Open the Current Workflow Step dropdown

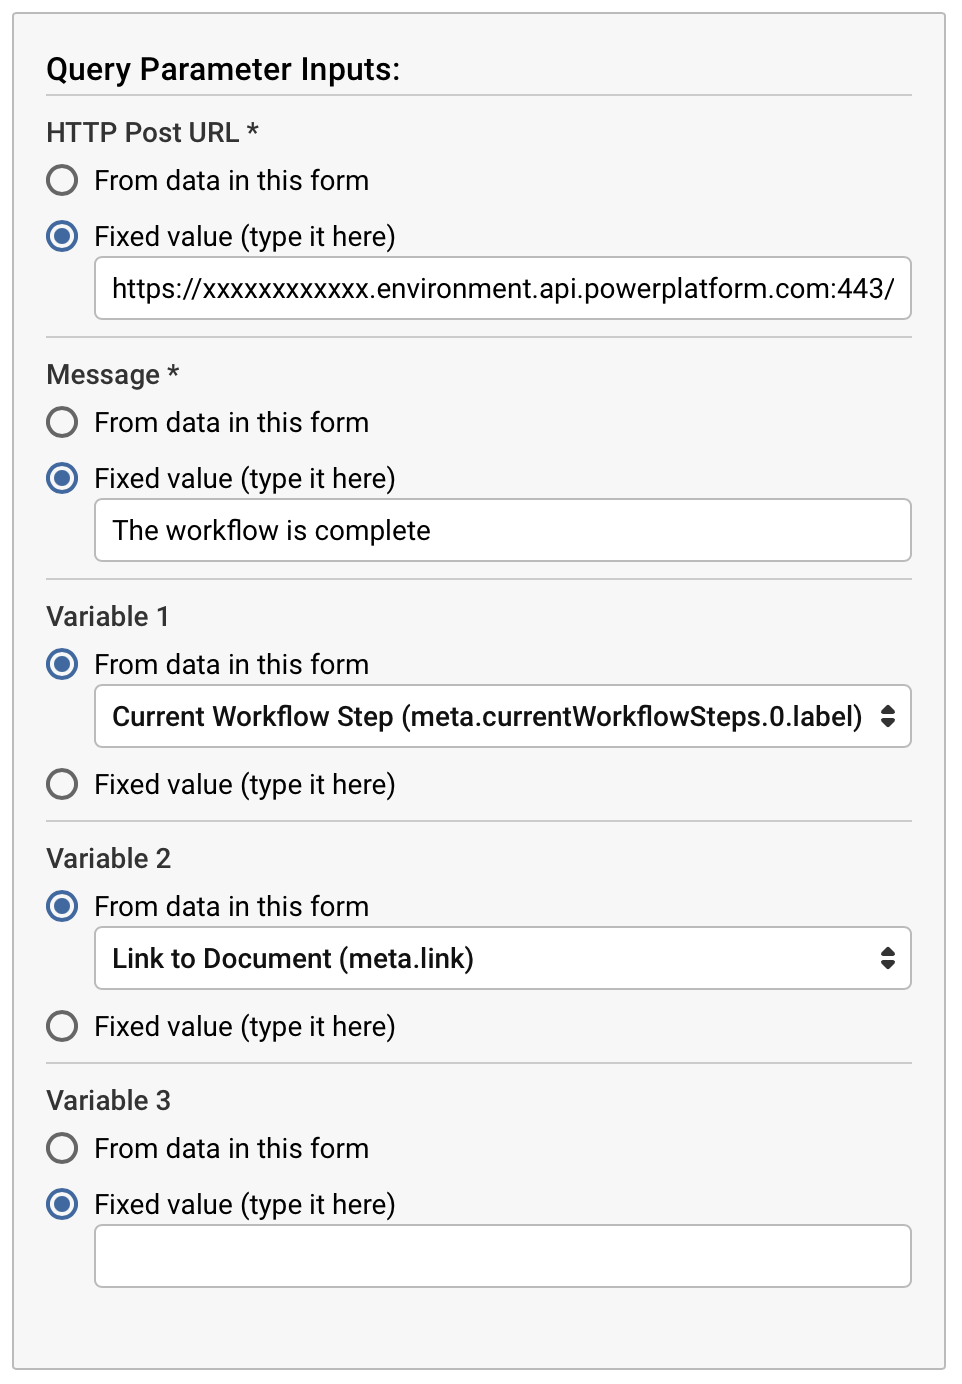[x=502, y=717]
